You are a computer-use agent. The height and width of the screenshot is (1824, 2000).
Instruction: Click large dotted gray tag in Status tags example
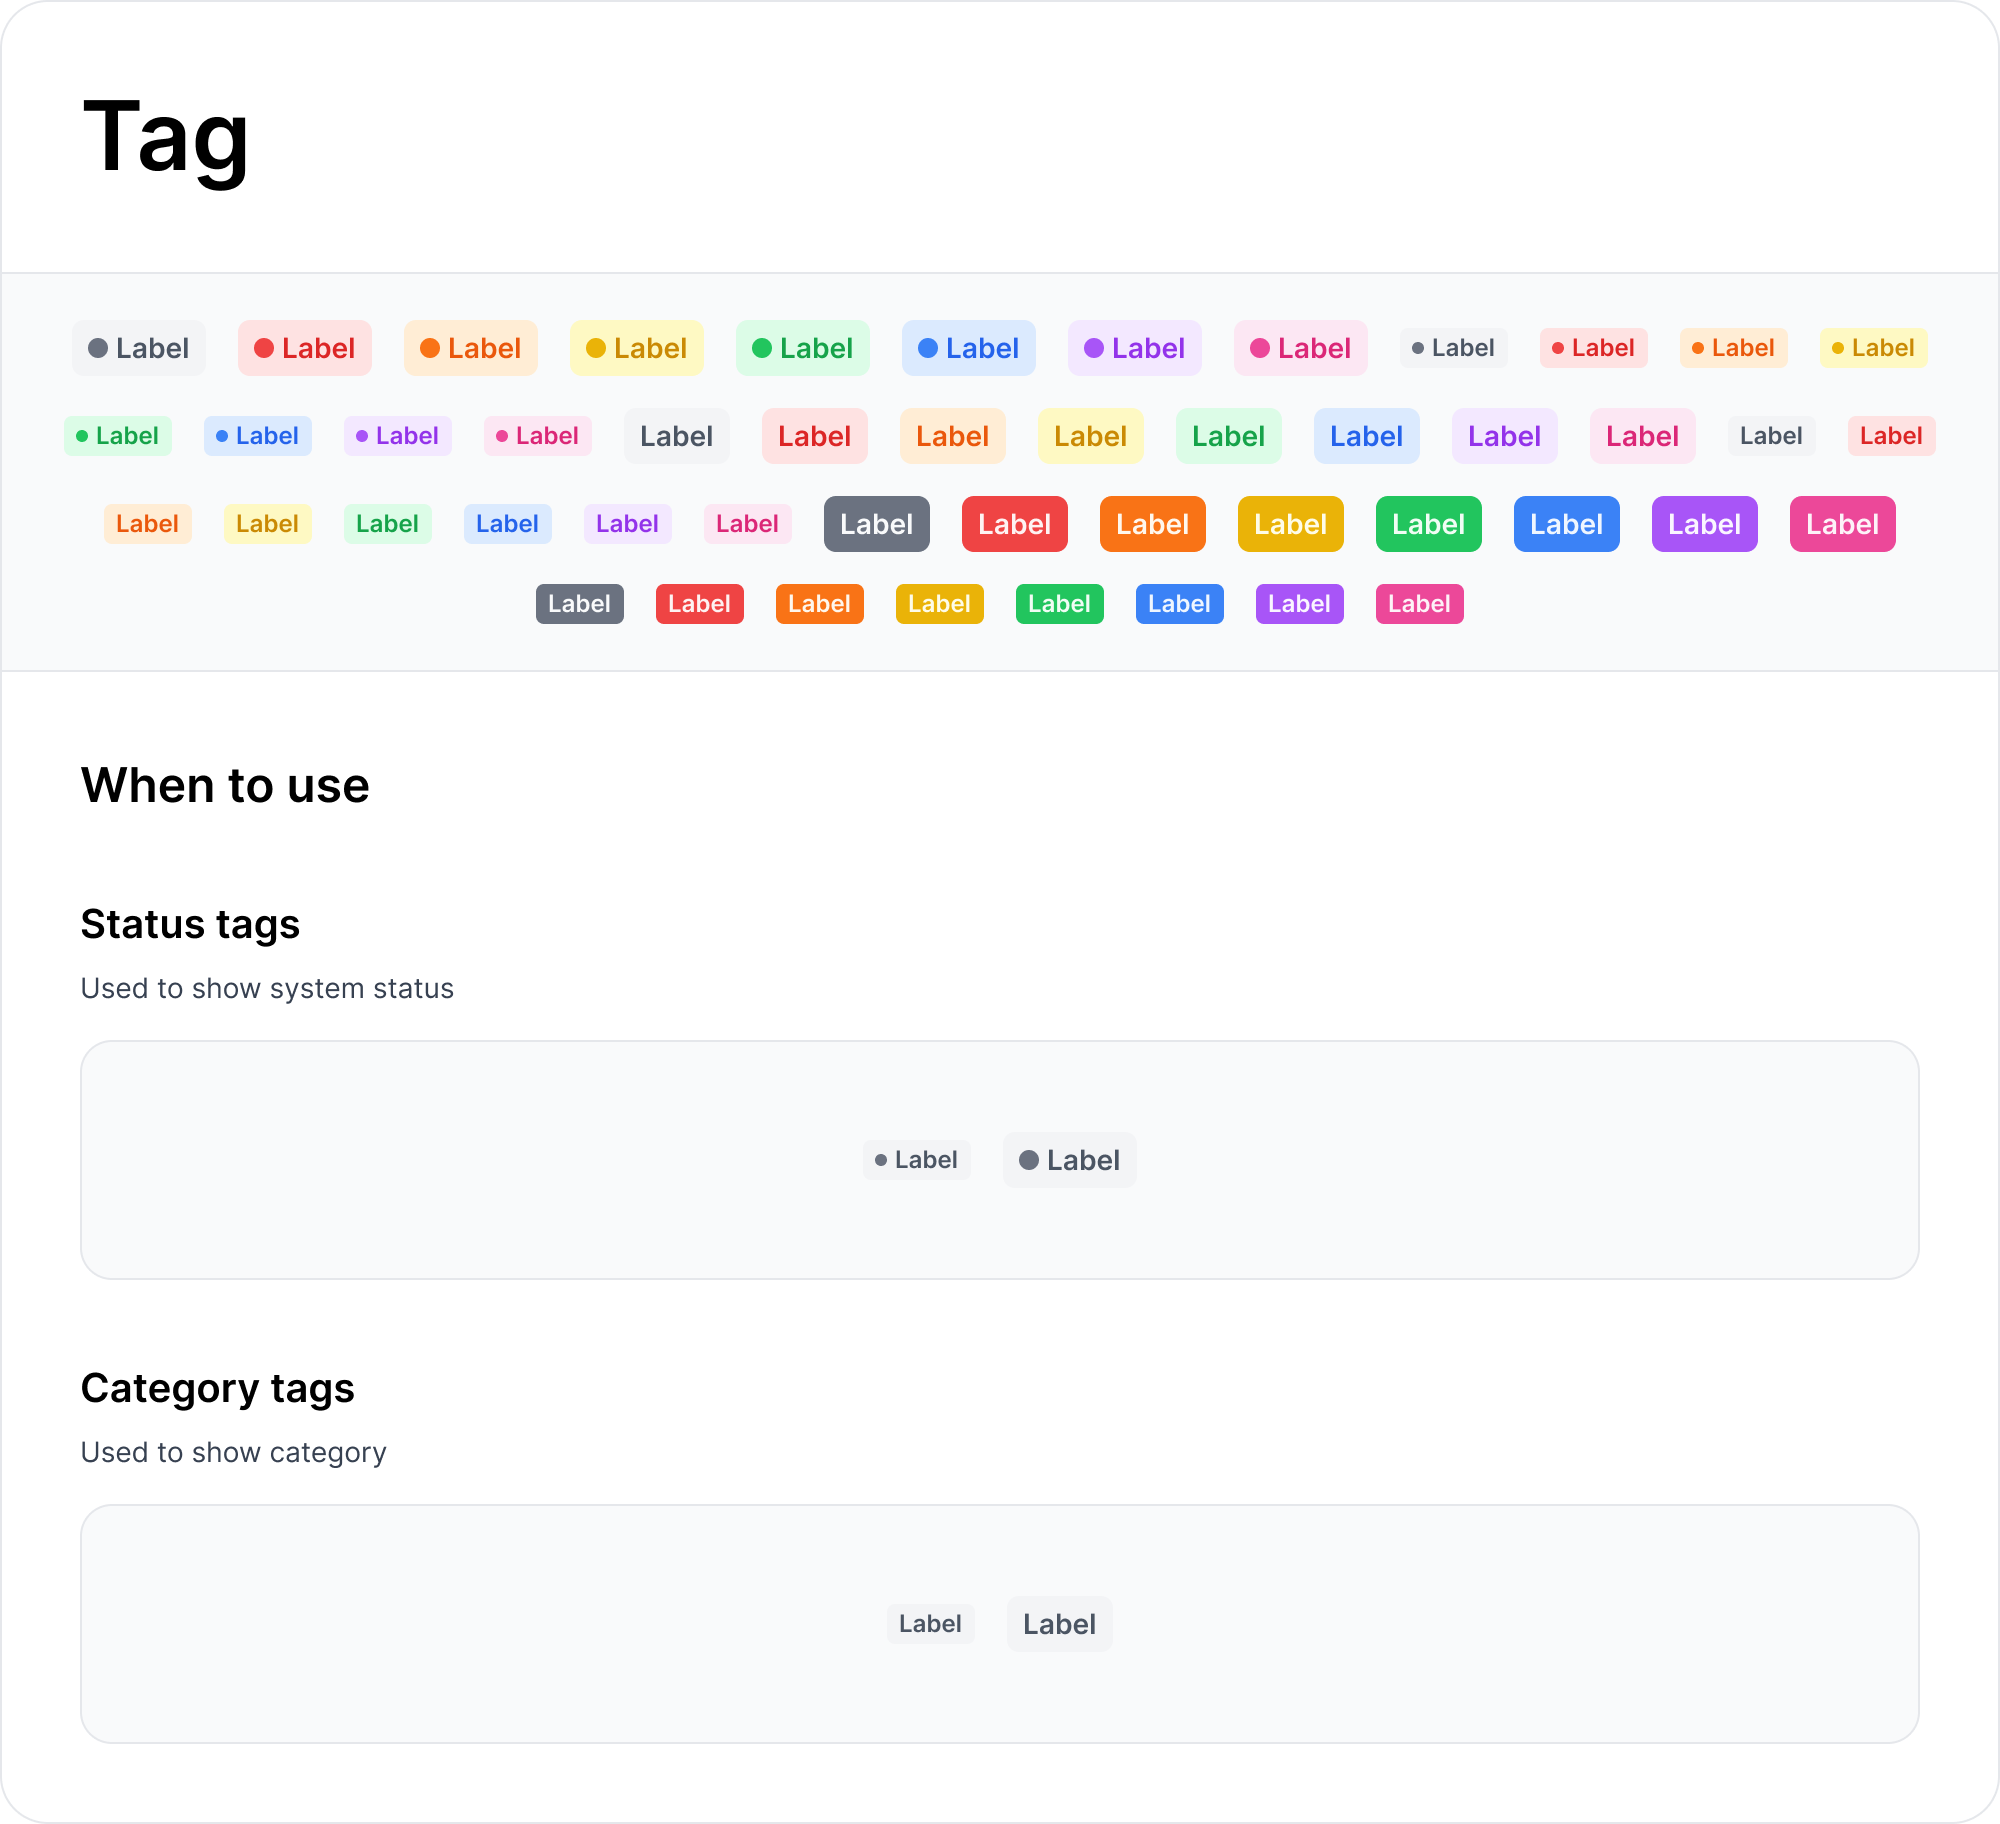1070,1160
